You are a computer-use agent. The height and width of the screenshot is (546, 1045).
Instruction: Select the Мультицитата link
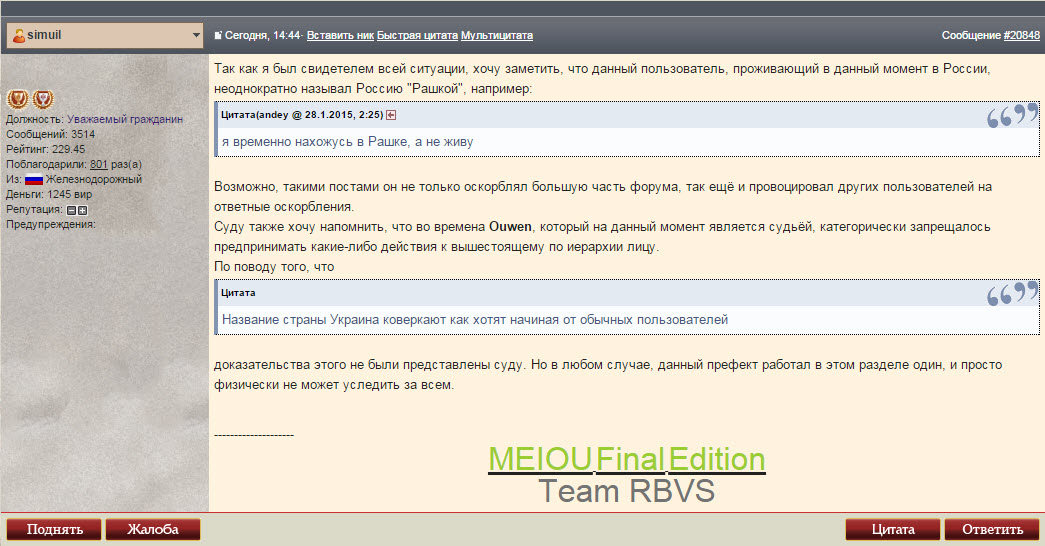[x=496, y=35]
